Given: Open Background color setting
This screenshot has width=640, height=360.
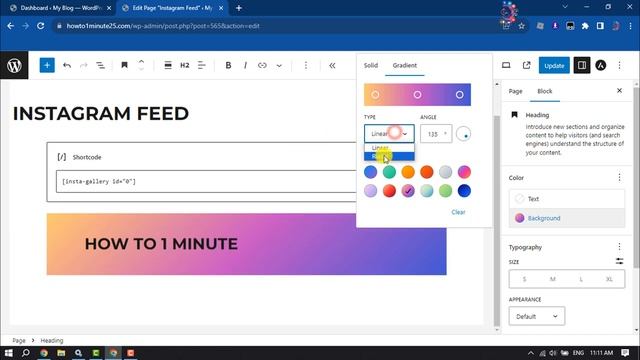Looking at the screenshot, I should pos(567,218).
